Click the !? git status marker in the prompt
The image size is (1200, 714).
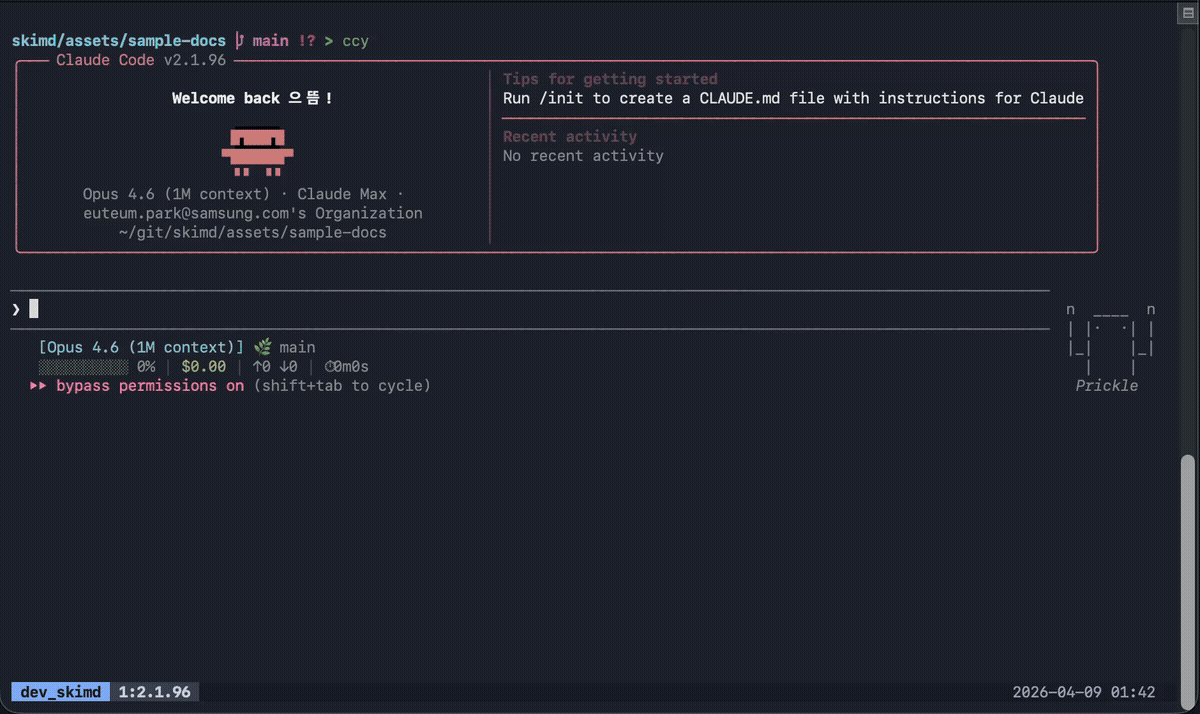tap(307, 41)
